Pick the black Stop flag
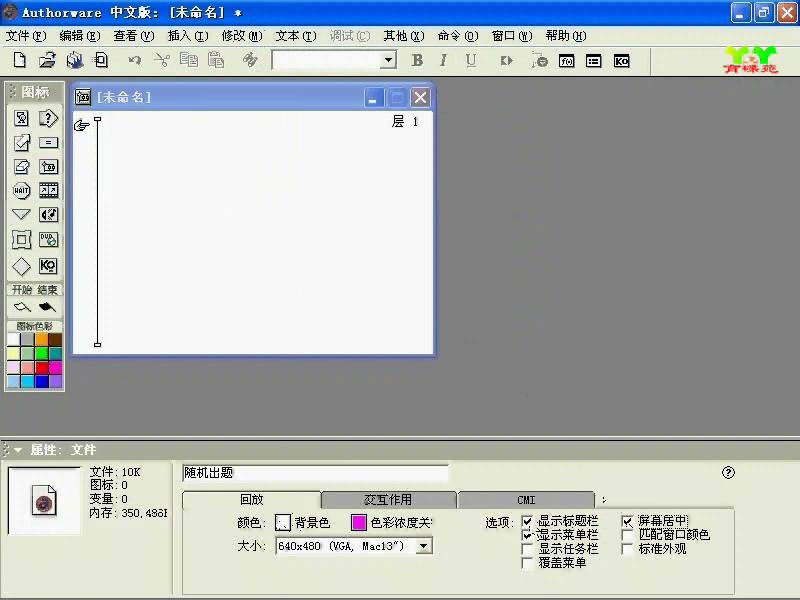800x600 pixels. [47, 307]
